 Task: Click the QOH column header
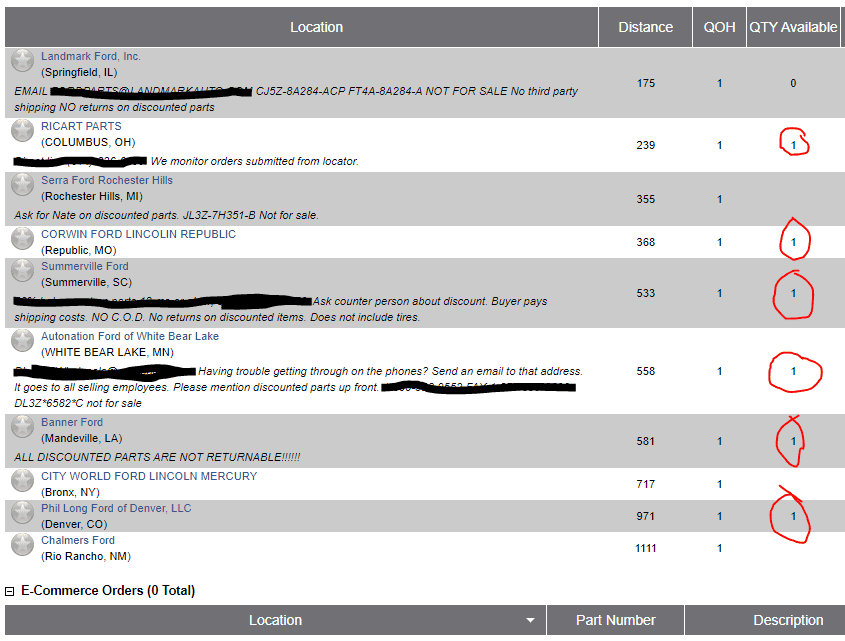[719, 27]
